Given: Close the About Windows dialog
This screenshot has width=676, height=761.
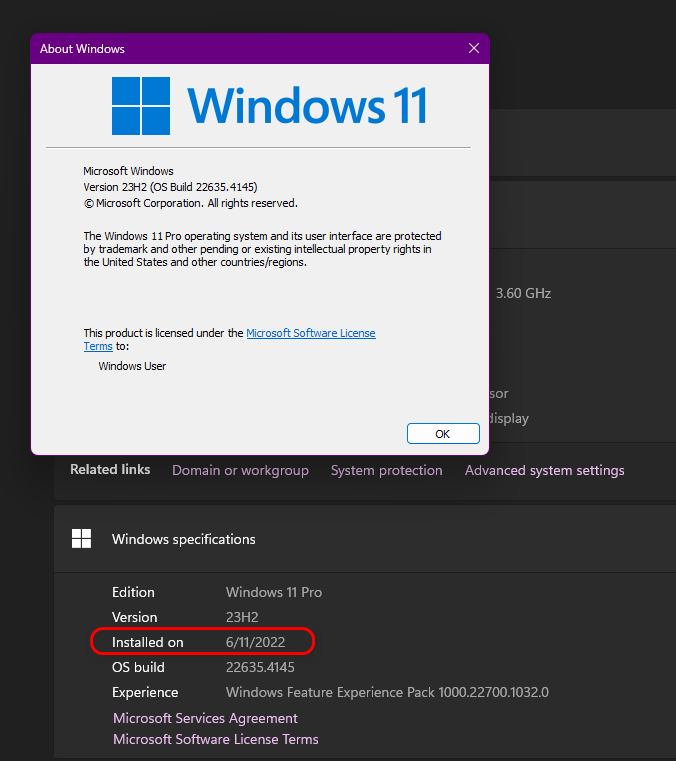Looking at the screenshot, I should (x=474, y=48).
